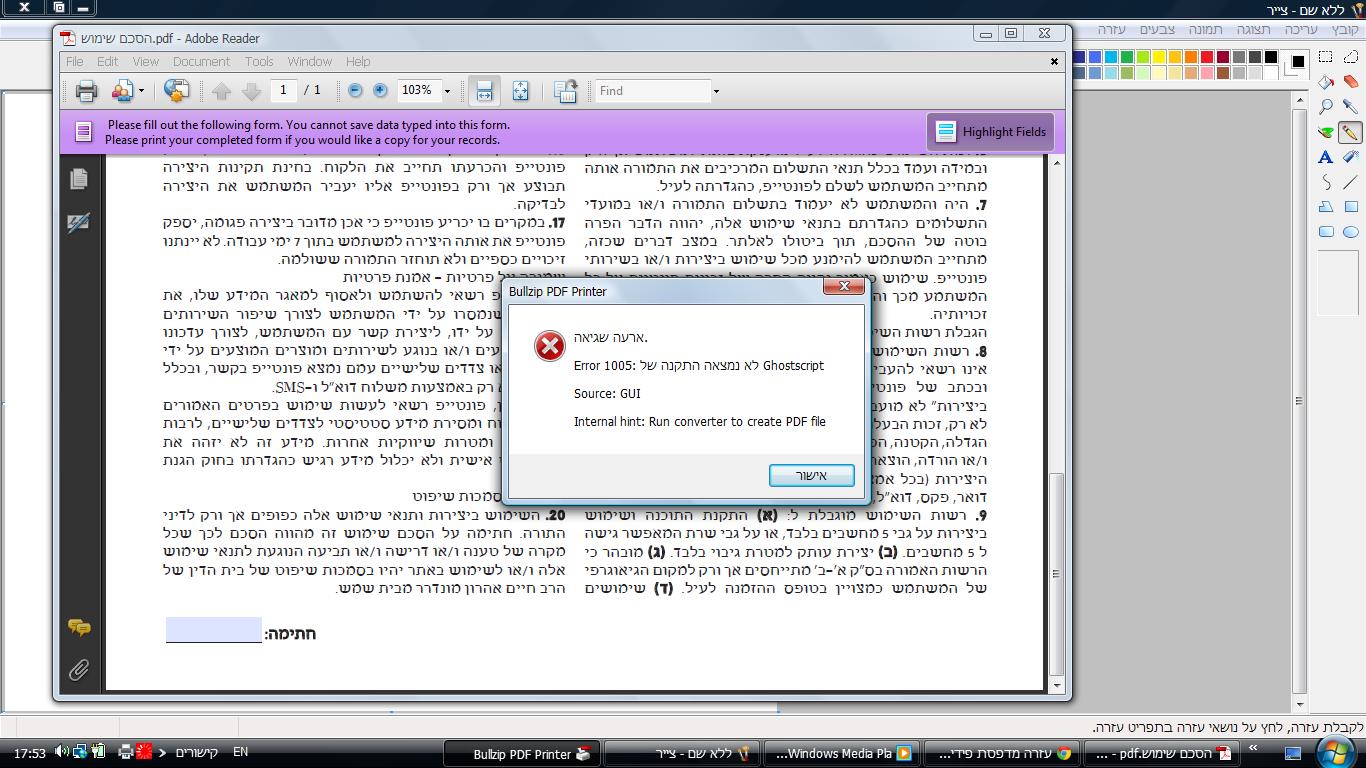Open the Signatures panel in Adobe Reader sidebar

point(79,223)
